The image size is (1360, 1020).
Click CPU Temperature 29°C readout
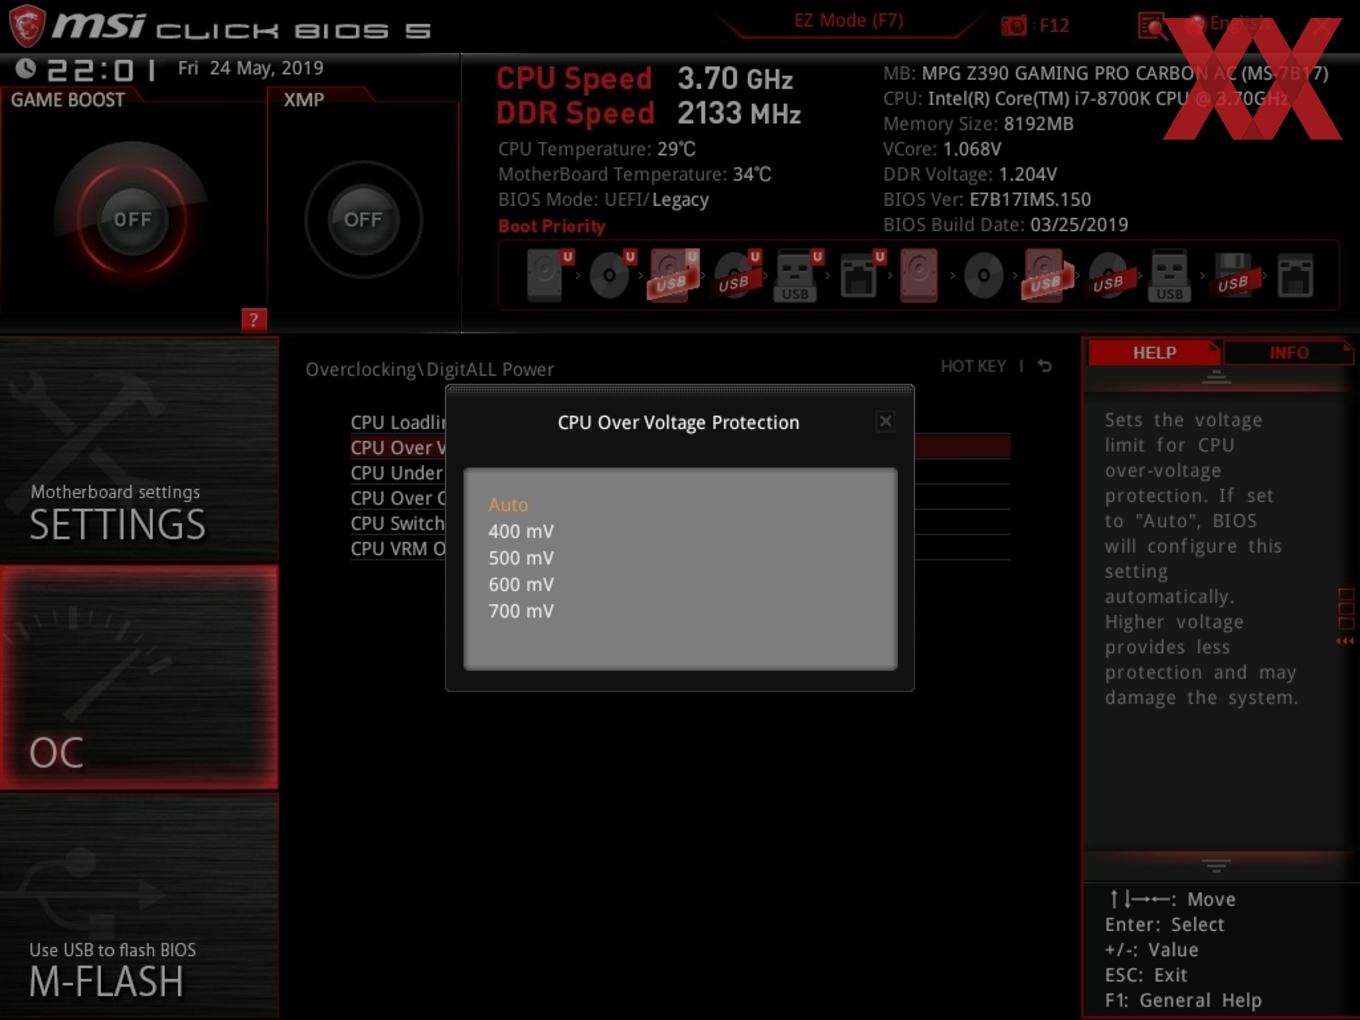click(x=597, y=149)
